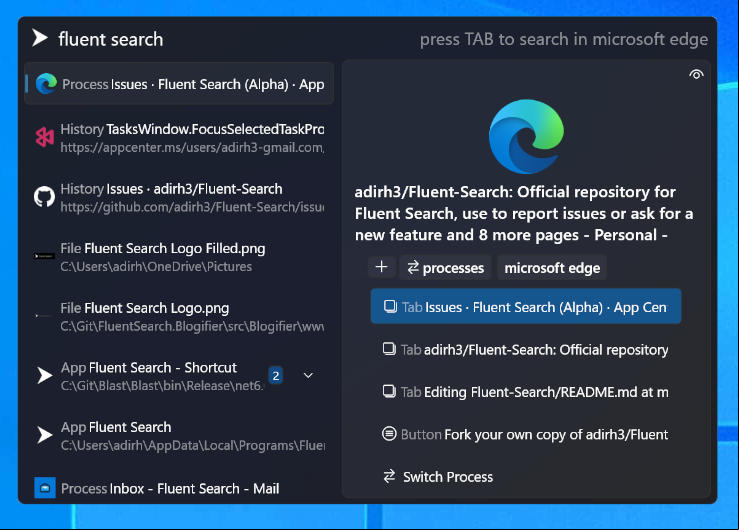Click the appcenter.ms URL under TasksWindow history
The image size is (739, 530).
point(192,148)
